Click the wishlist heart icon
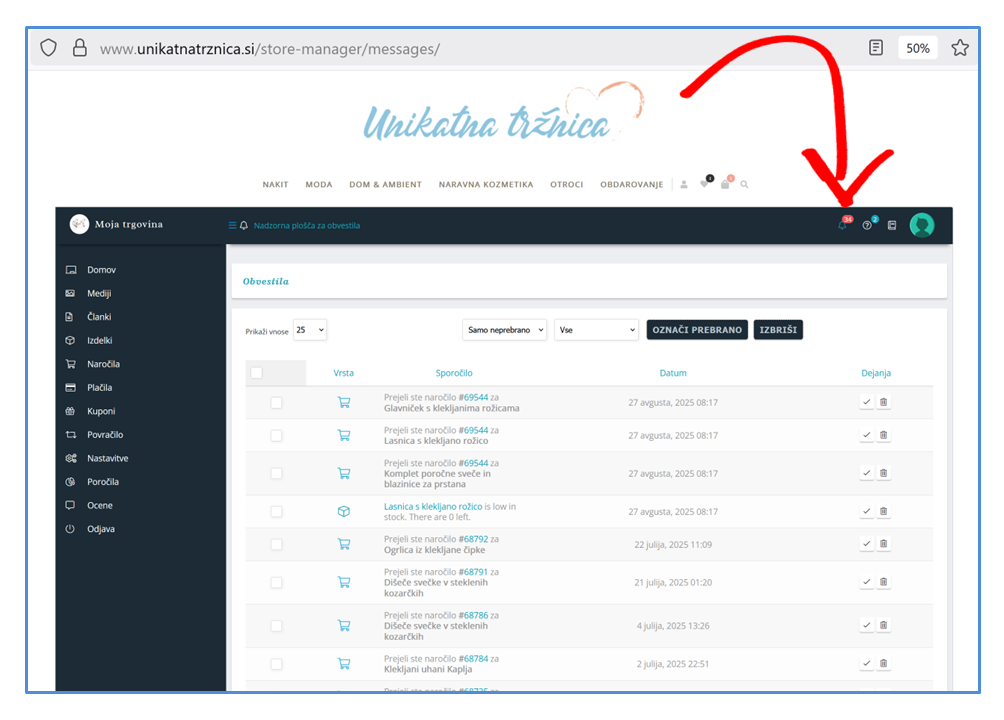This screenshot has width=1004, height=720. pos(705,184)
